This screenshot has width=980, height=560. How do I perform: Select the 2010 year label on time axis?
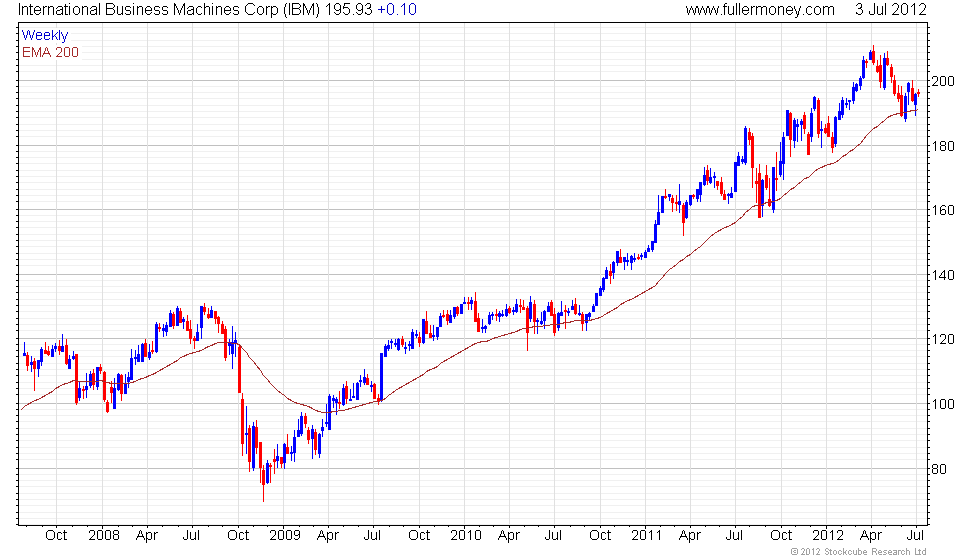(466, 536)
